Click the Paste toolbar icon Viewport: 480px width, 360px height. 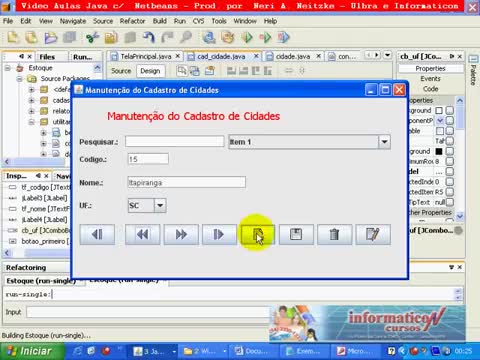130,37
